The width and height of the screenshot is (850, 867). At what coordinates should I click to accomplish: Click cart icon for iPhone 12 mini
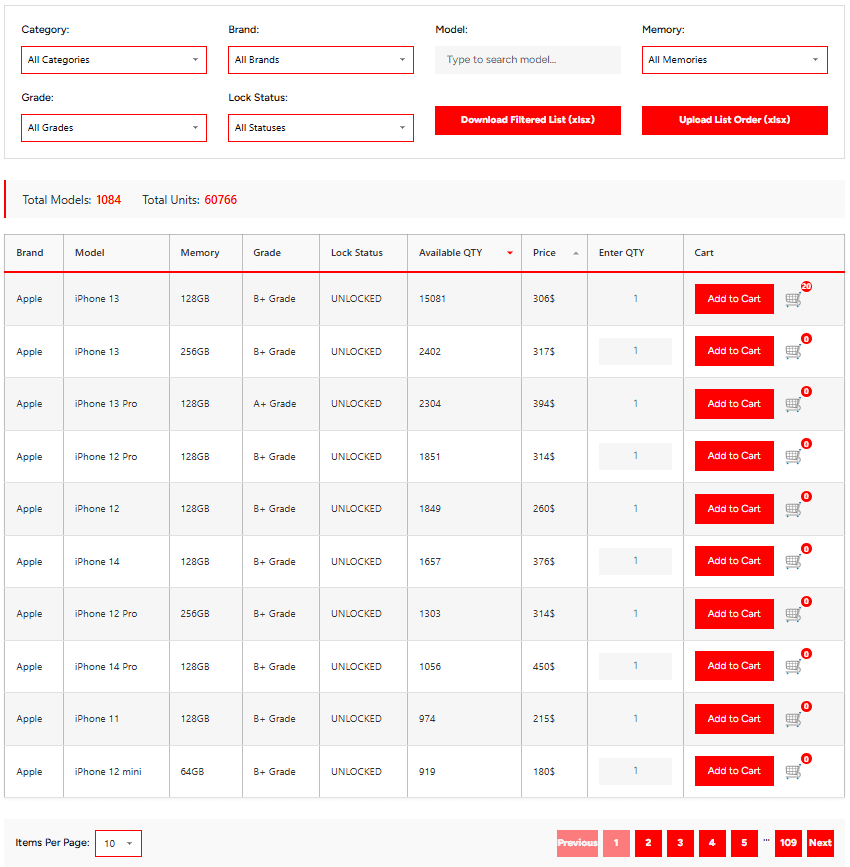pos(794,771)
